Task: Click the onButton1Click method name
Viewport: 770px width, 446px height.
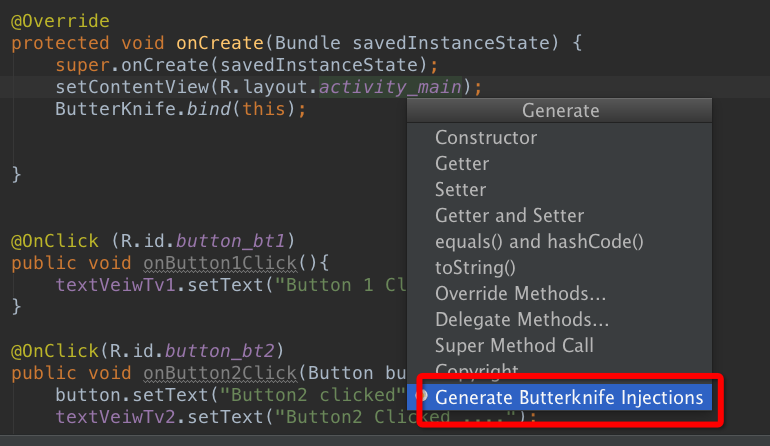Action: [x=220, y=263]
